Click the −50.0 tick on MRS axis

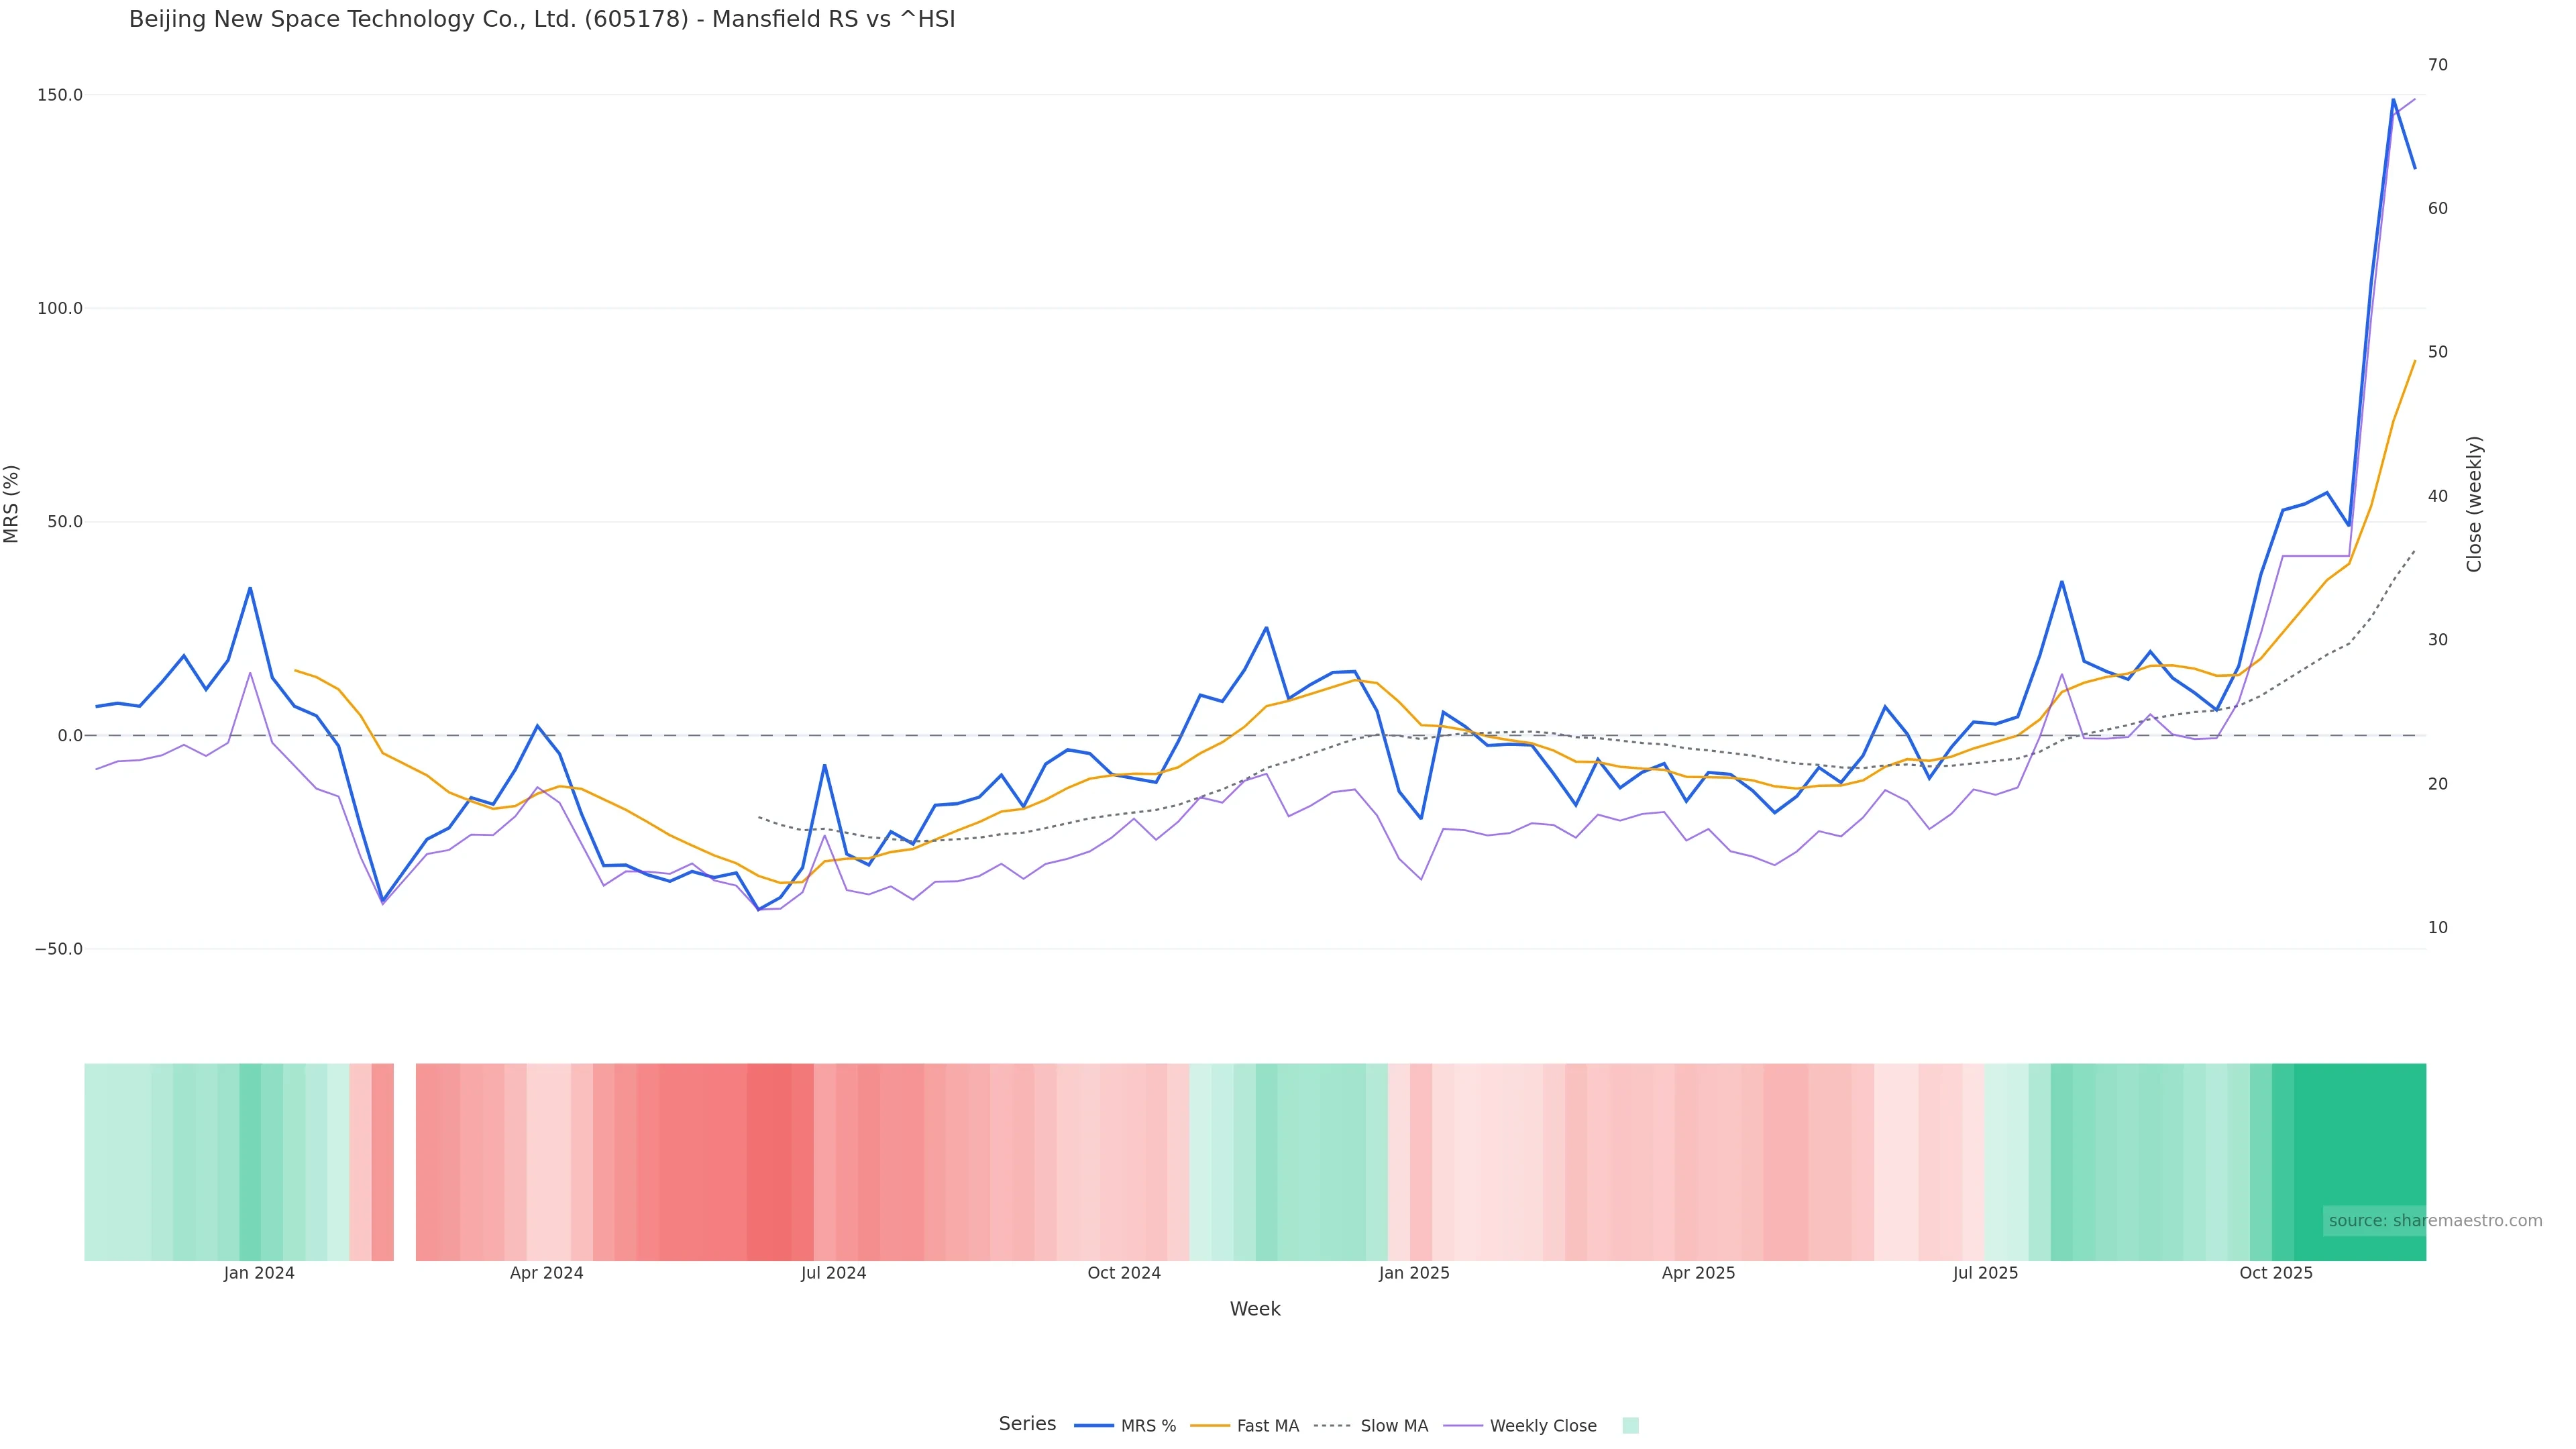[x=58, y=949]
